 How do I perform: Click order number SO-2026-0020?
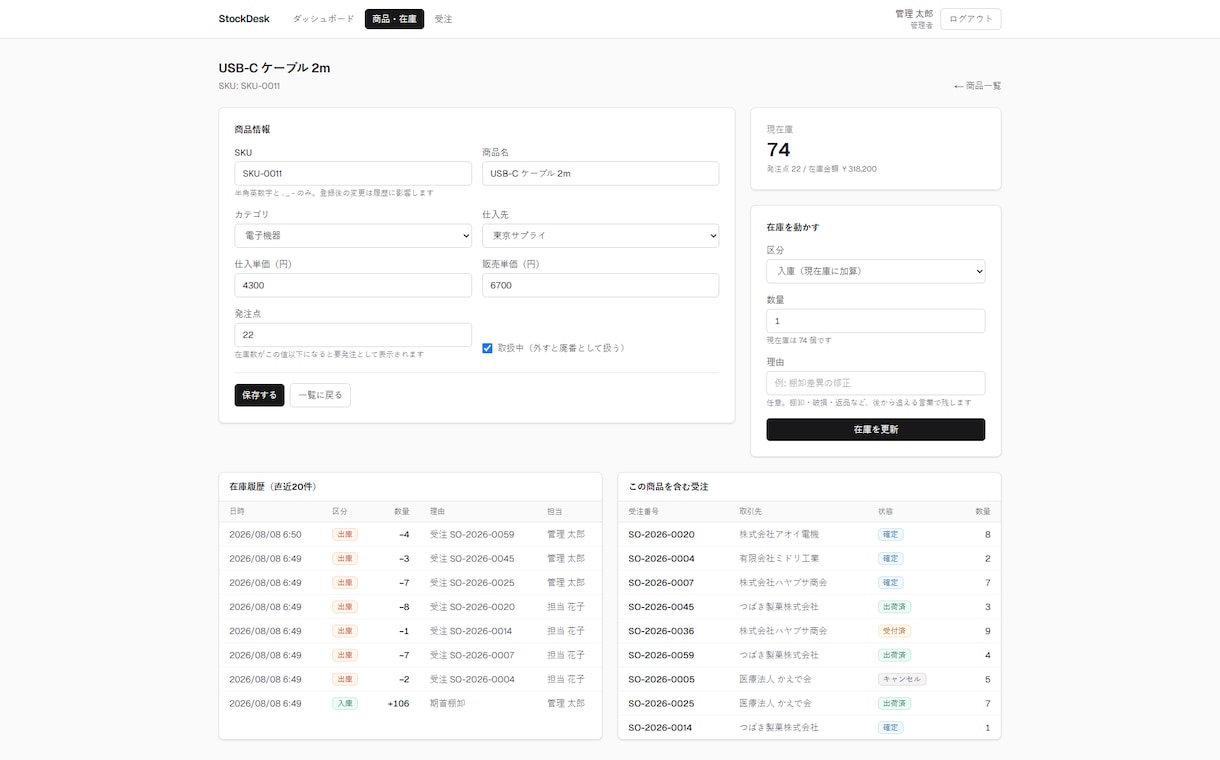[661, 535]
